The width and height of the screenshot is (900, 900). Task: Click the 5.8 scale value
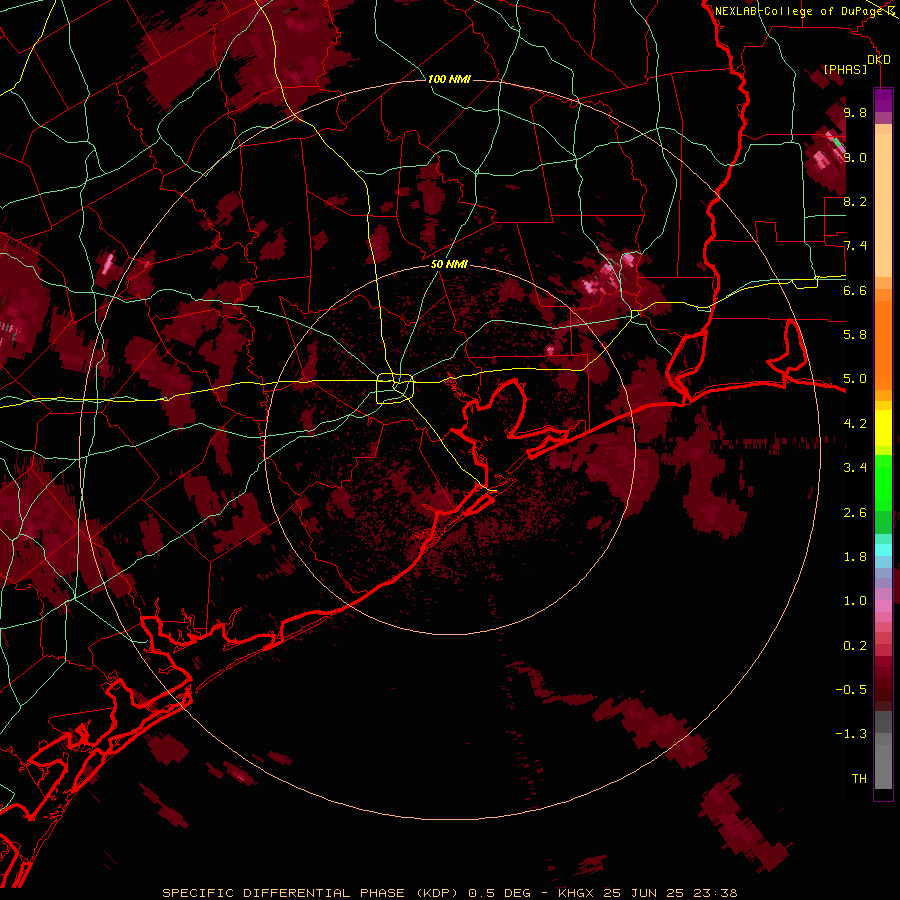point(855,335)
